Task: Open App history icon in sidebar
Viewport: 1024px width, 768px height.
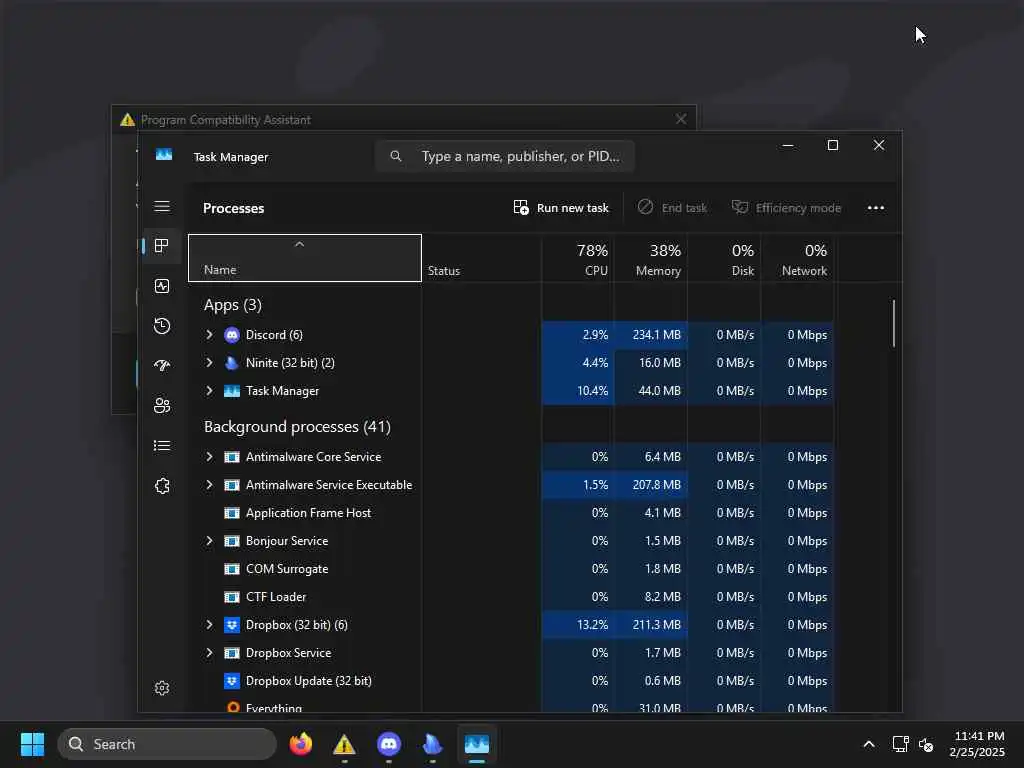Action: coord(162,326)
